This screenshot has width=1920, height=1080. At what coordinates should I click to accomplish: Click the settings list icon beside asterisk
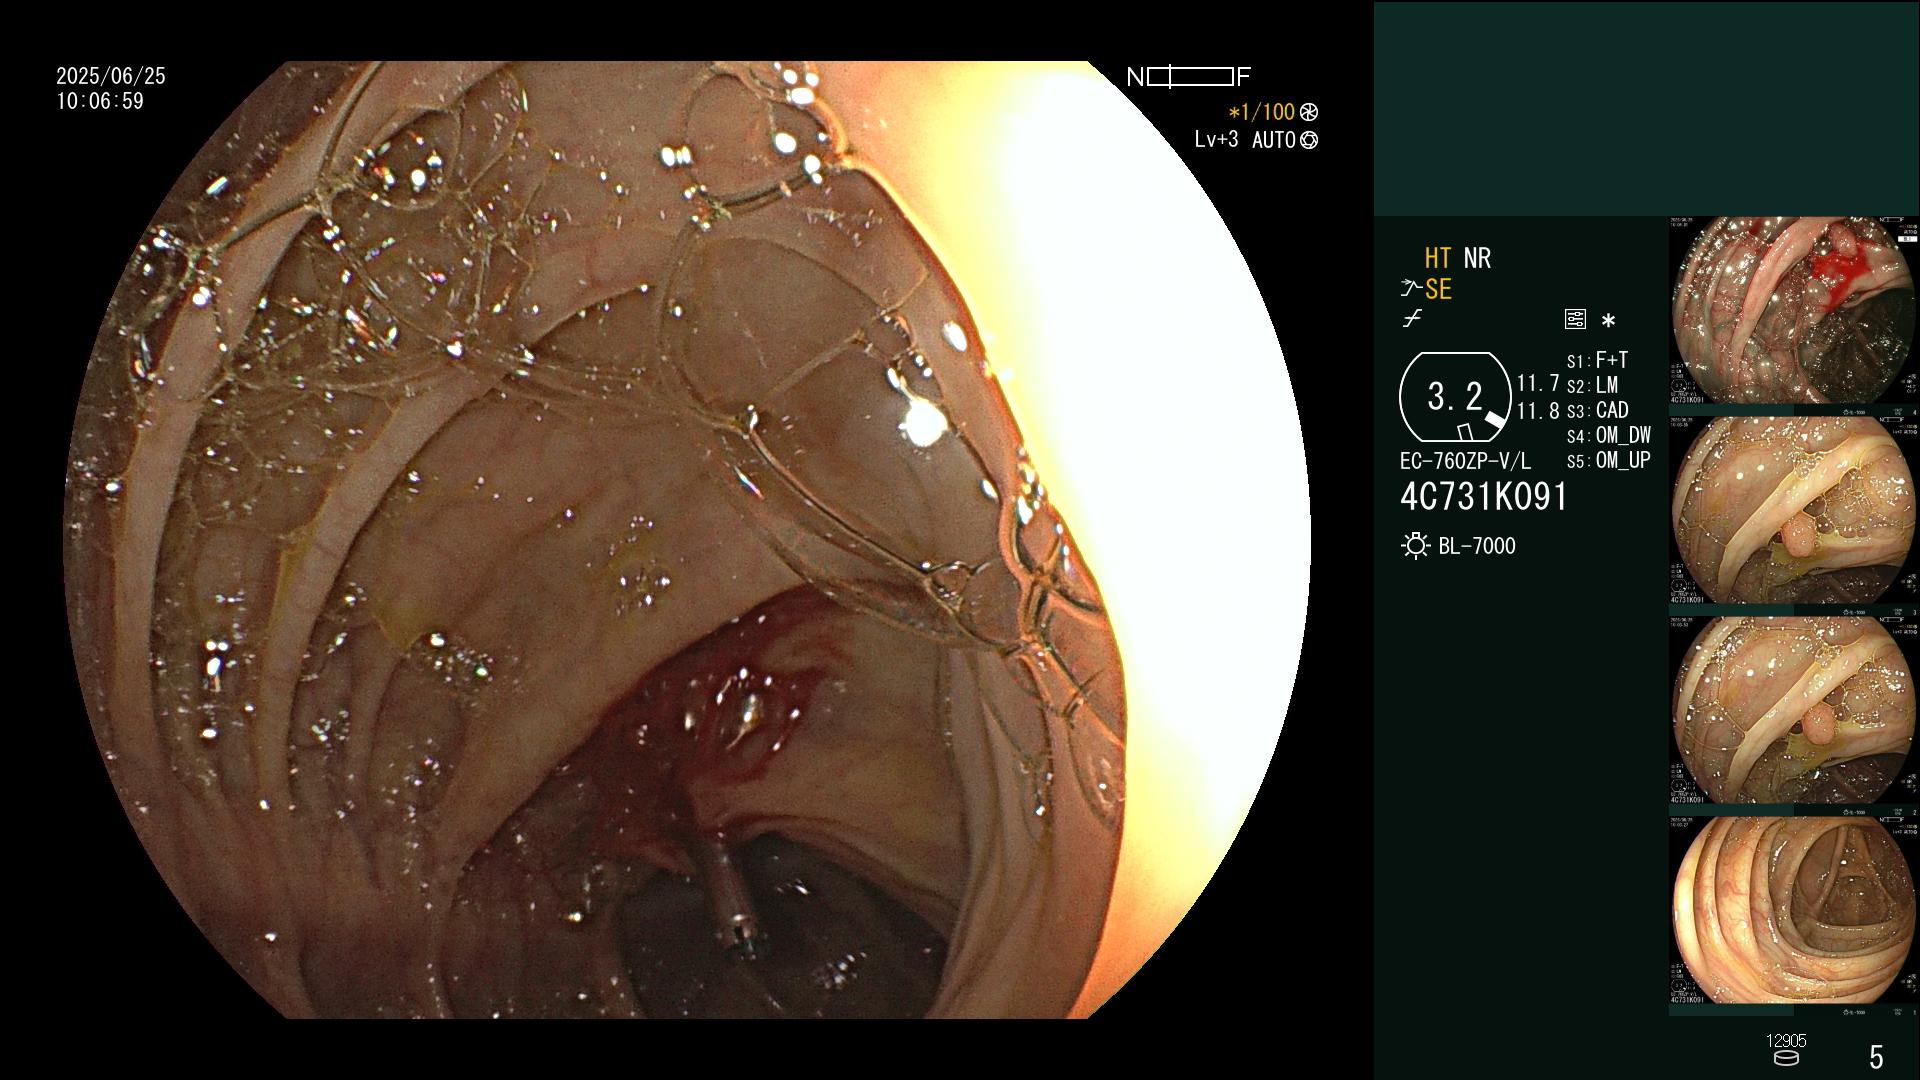point(1575,320)
